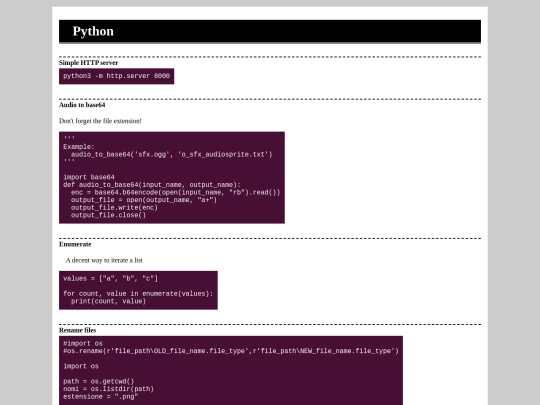Click the 'estensione = ".png"' line
Viewport: 540px width, 405px height.
click(x=101, y=396)
